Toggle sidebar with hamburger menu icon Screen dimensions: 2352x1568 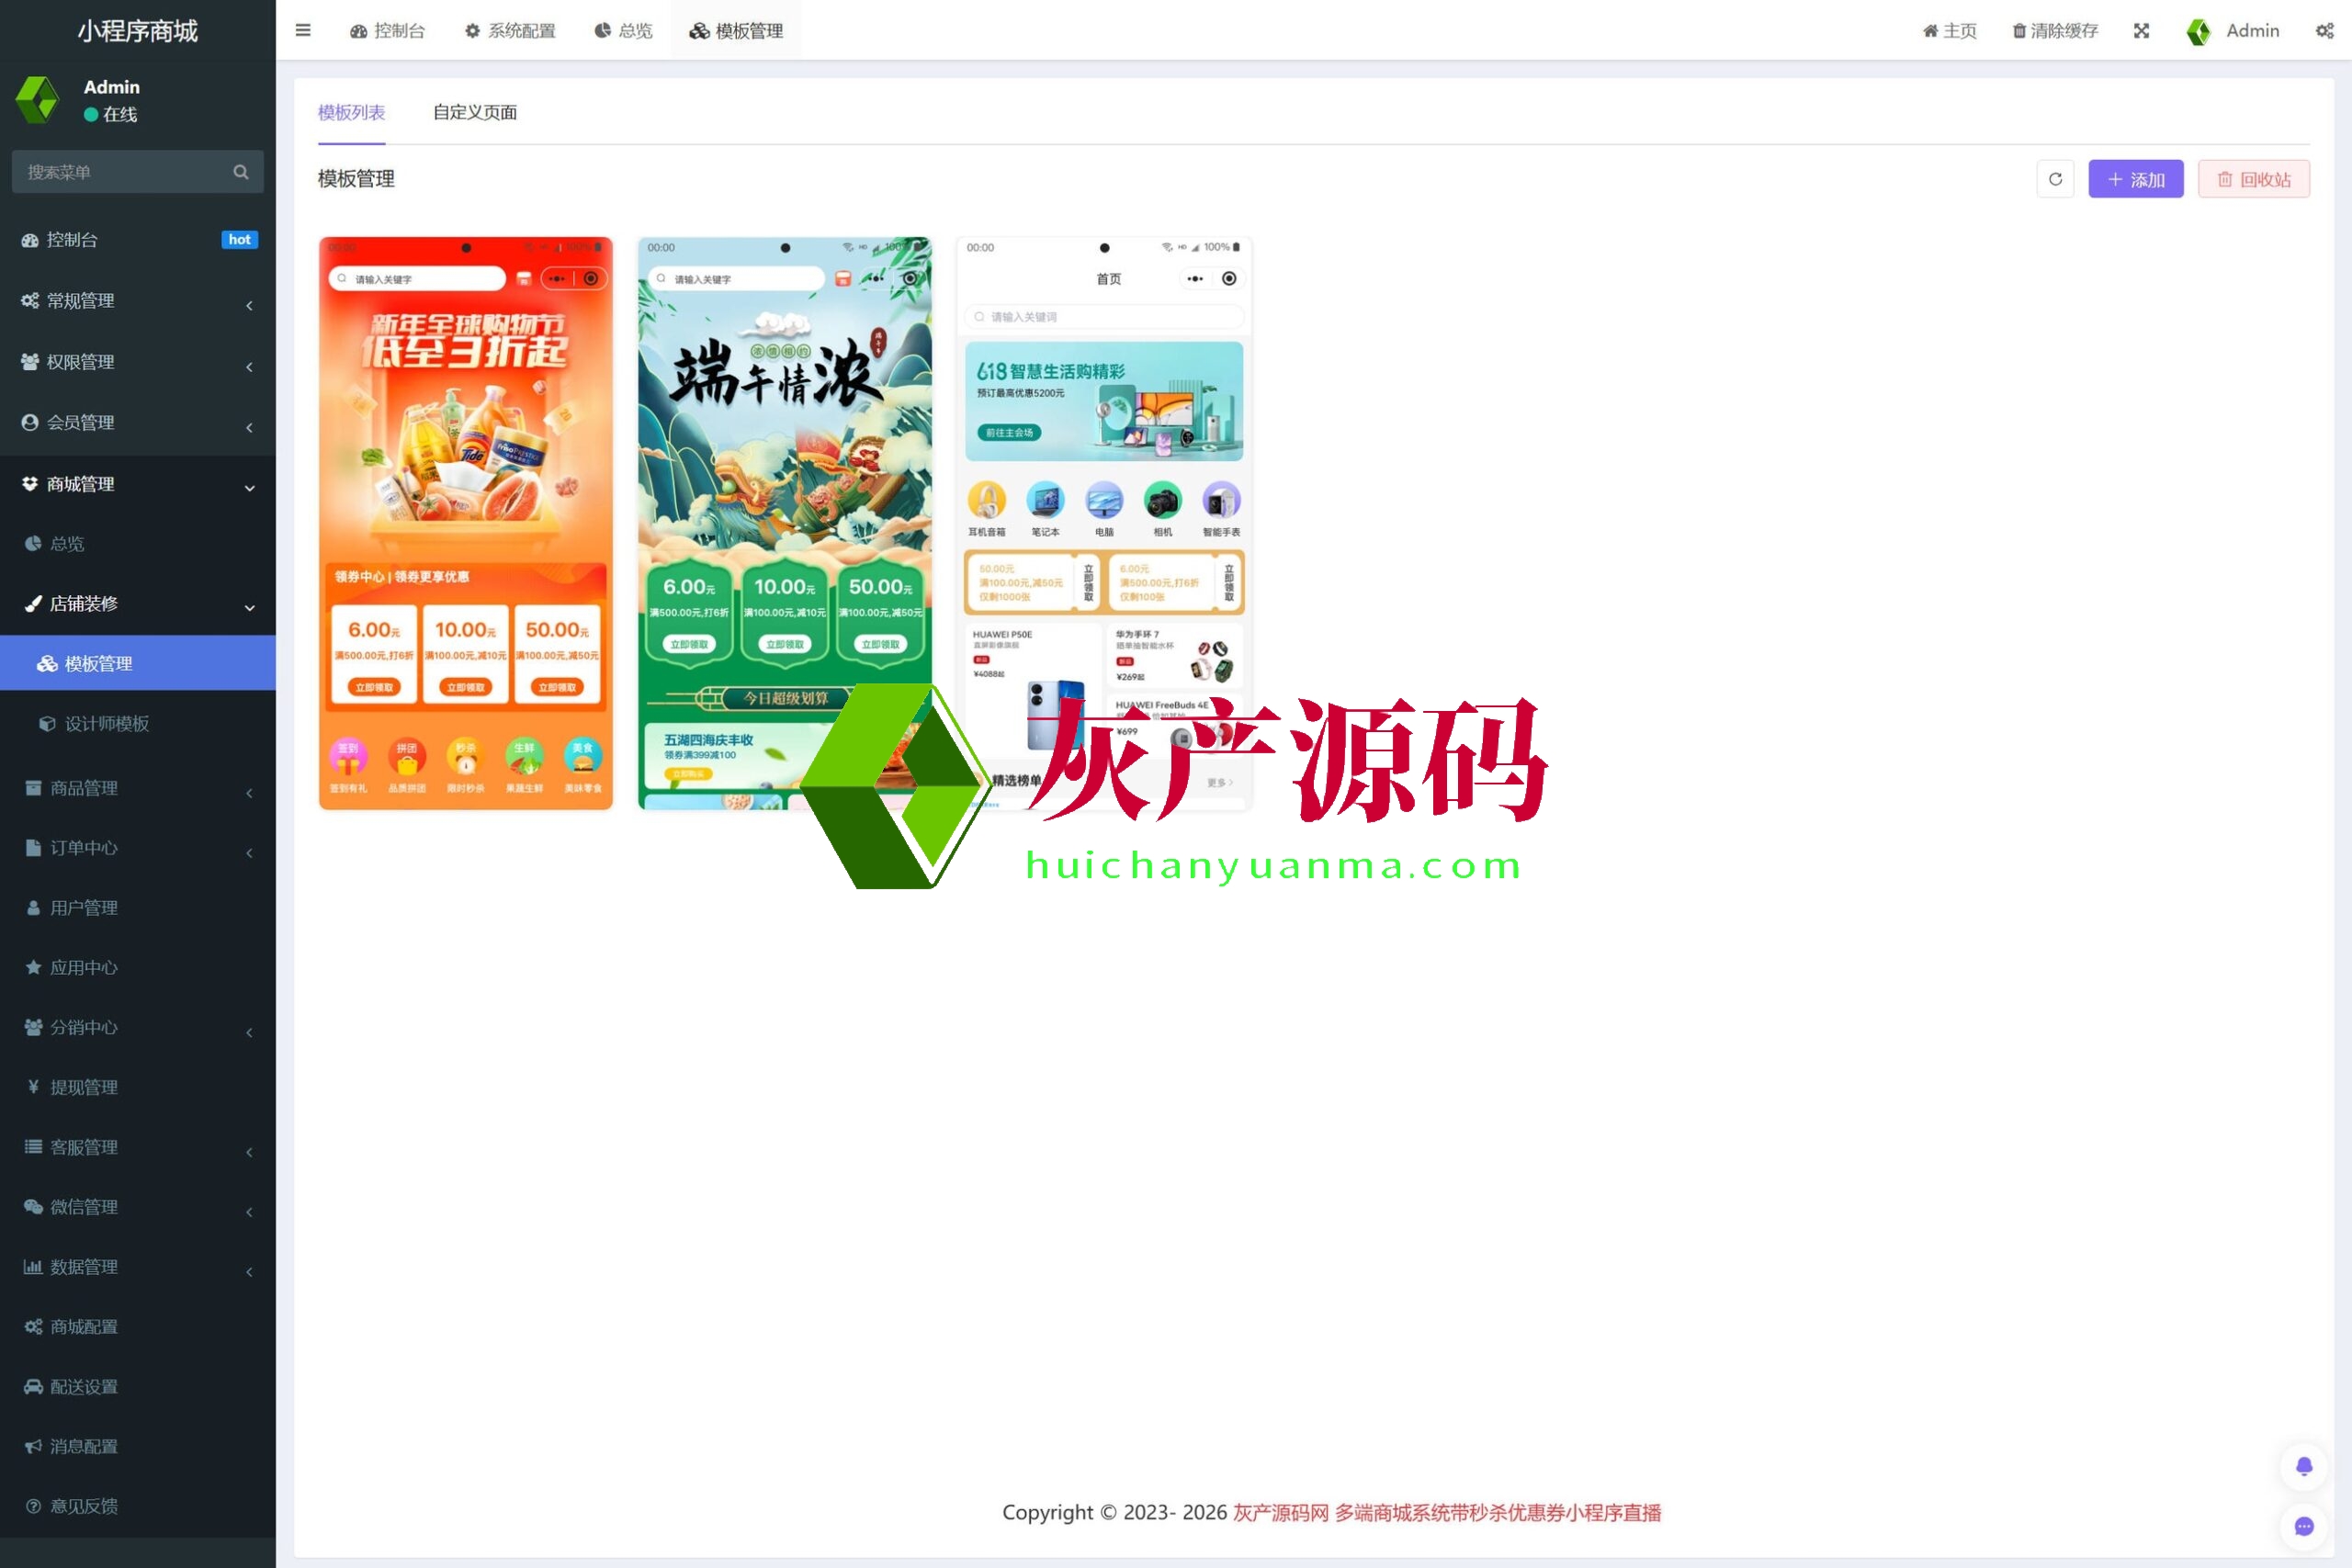pyautogui.click(x=303, y=30)
